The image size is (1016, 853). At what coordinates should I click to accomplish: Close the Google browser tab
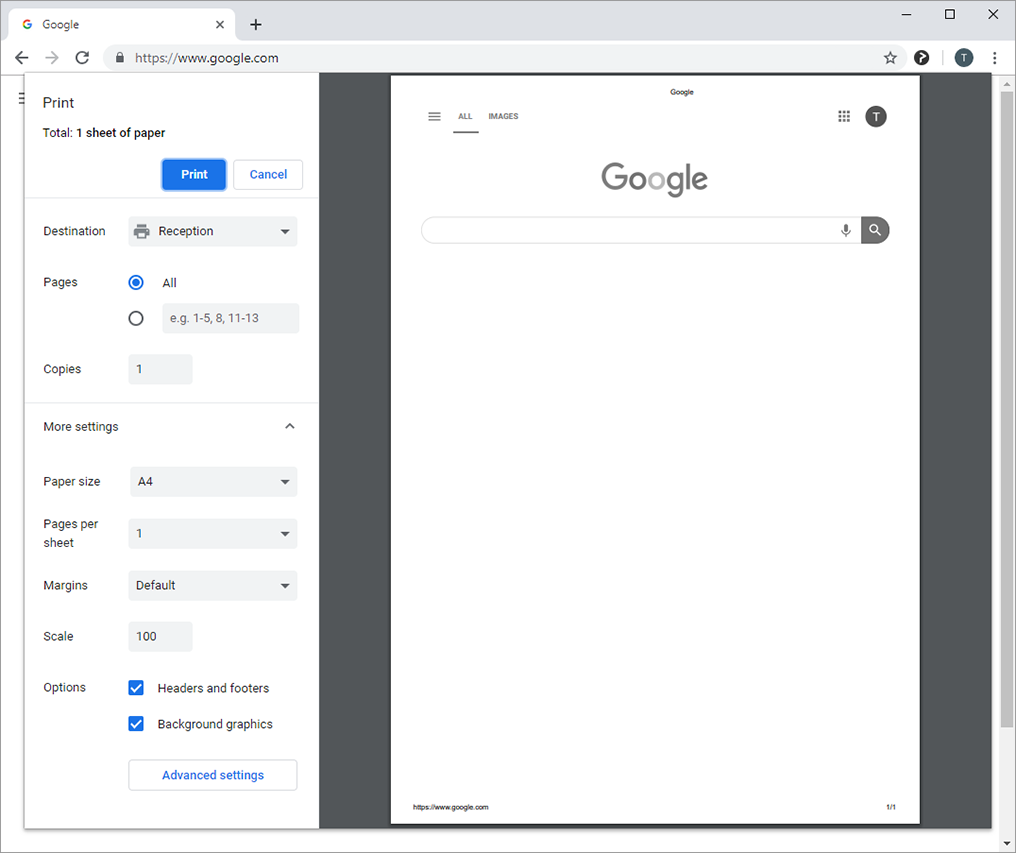pos(220,24)
